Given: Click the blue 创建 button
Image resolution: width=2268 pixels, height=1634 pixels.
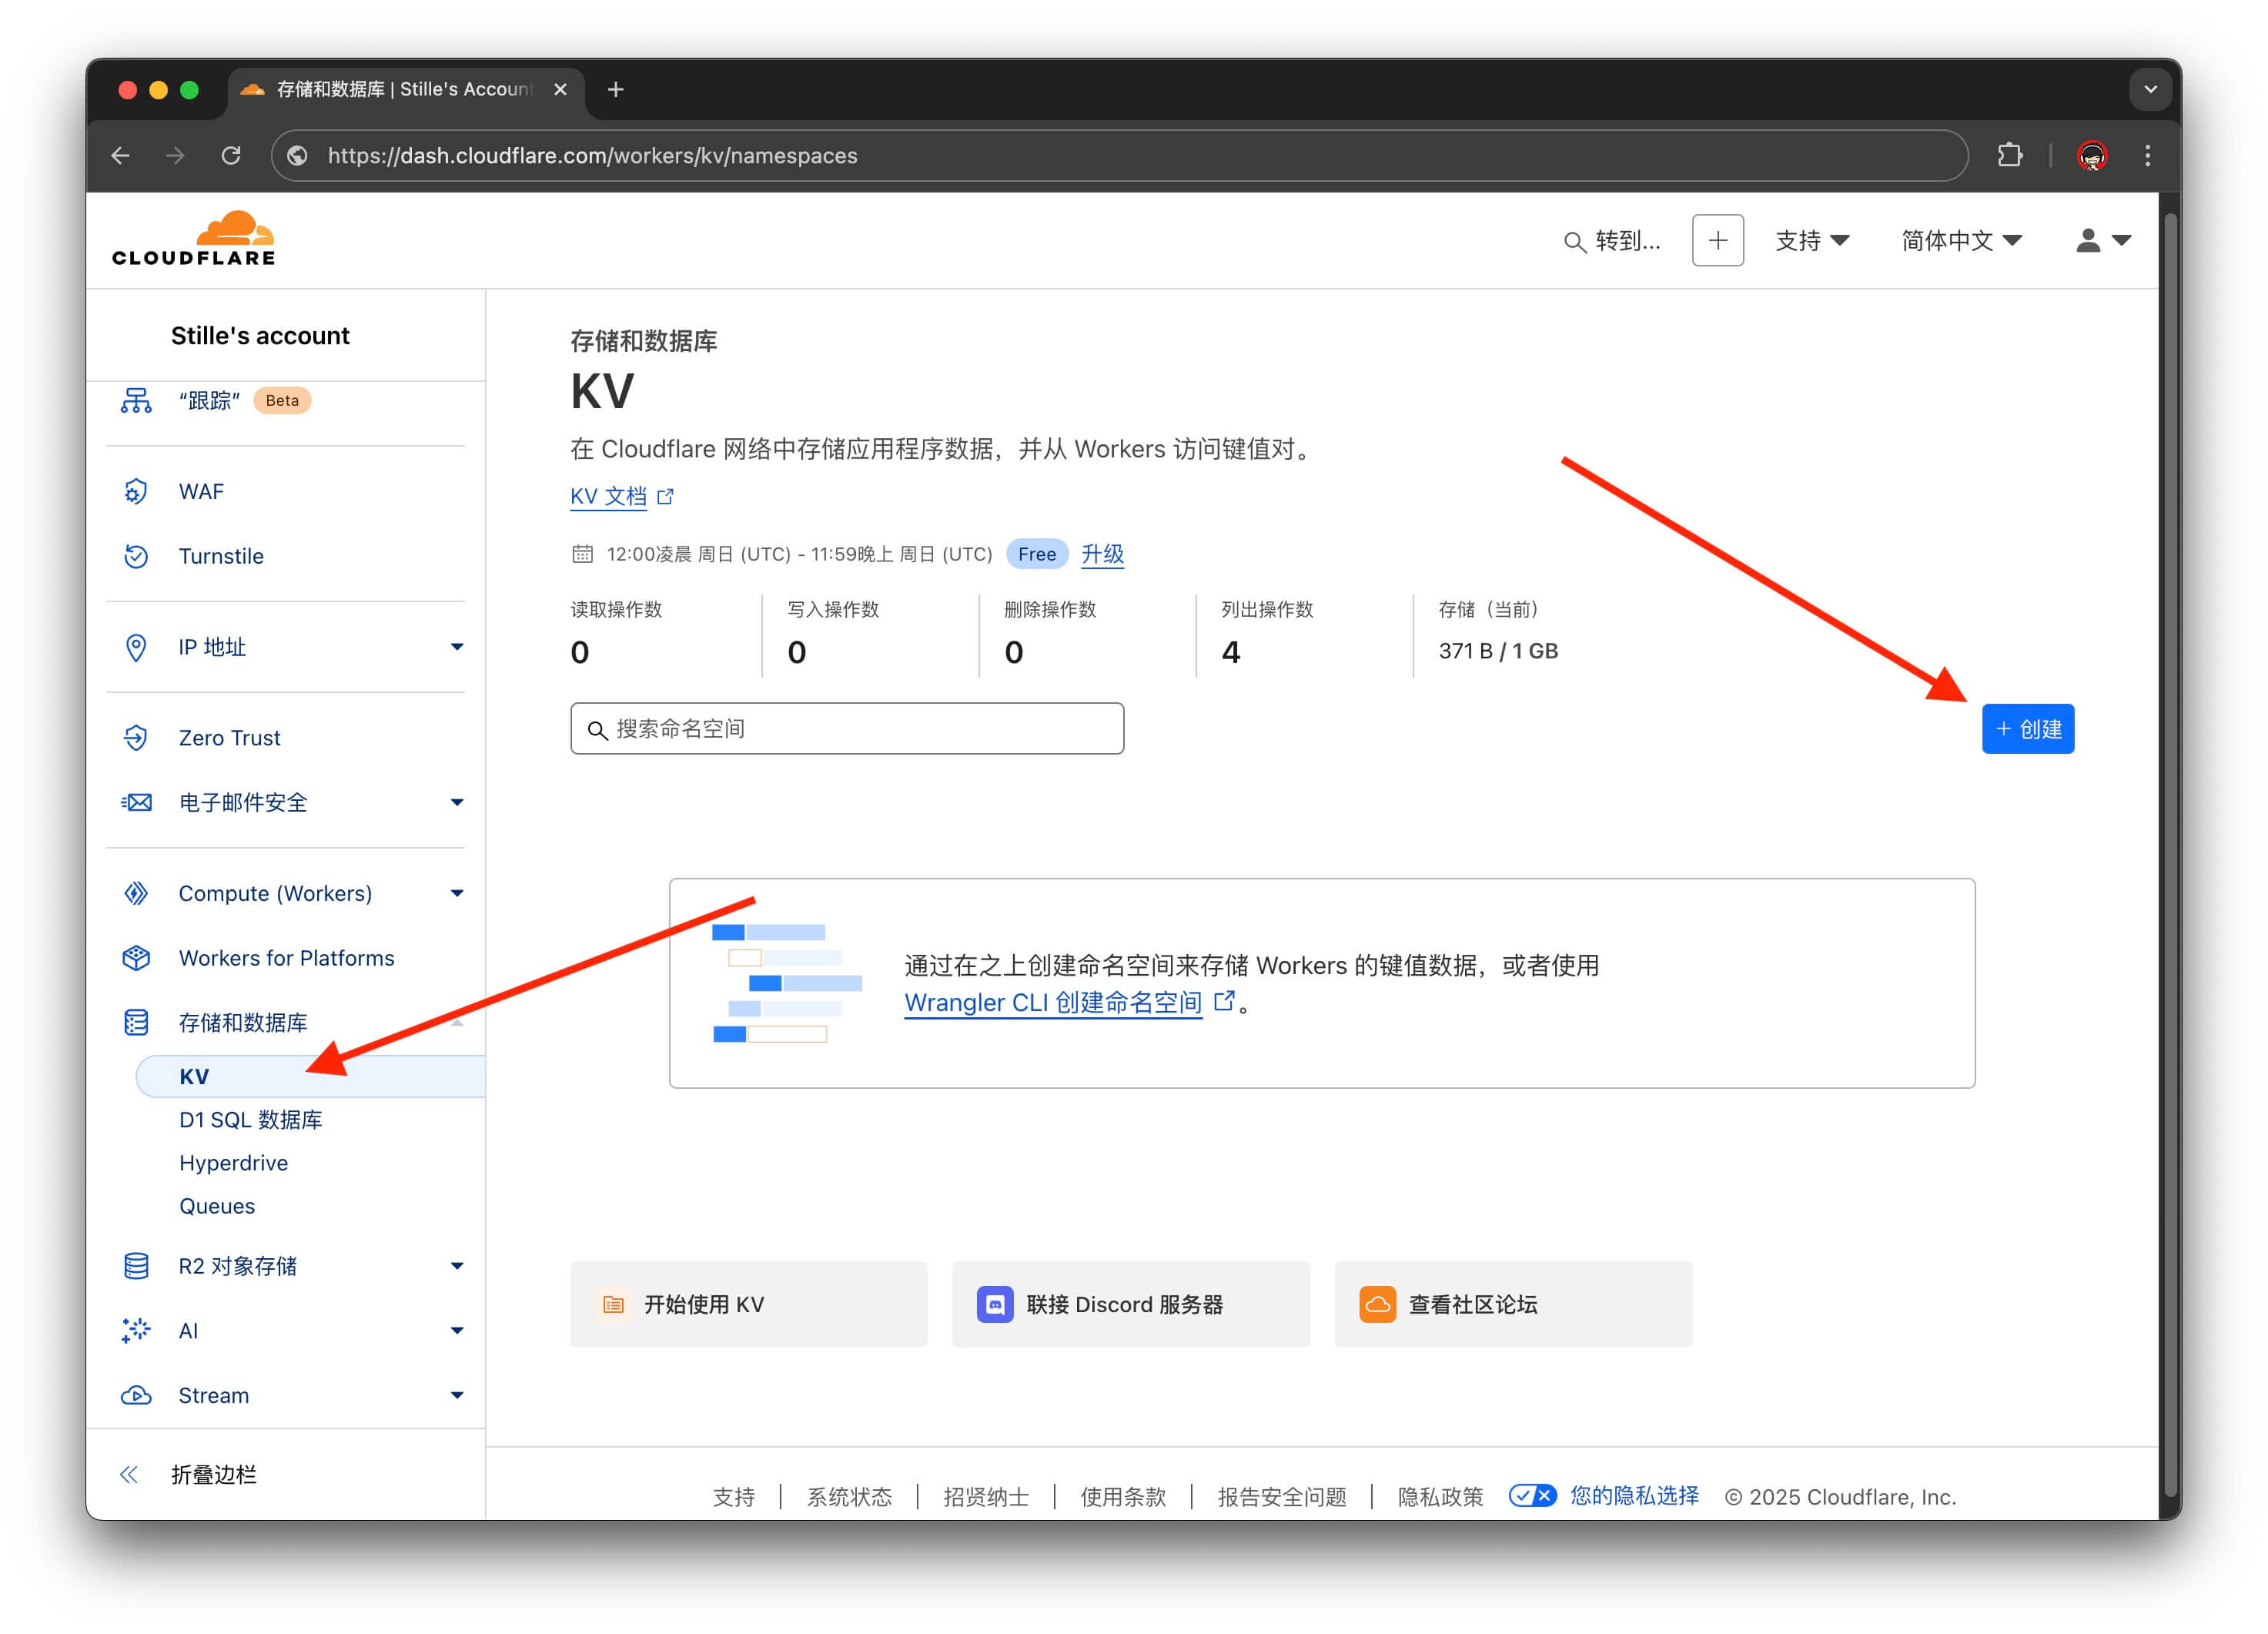Looking at the screenshot, I should [2028, 729].
